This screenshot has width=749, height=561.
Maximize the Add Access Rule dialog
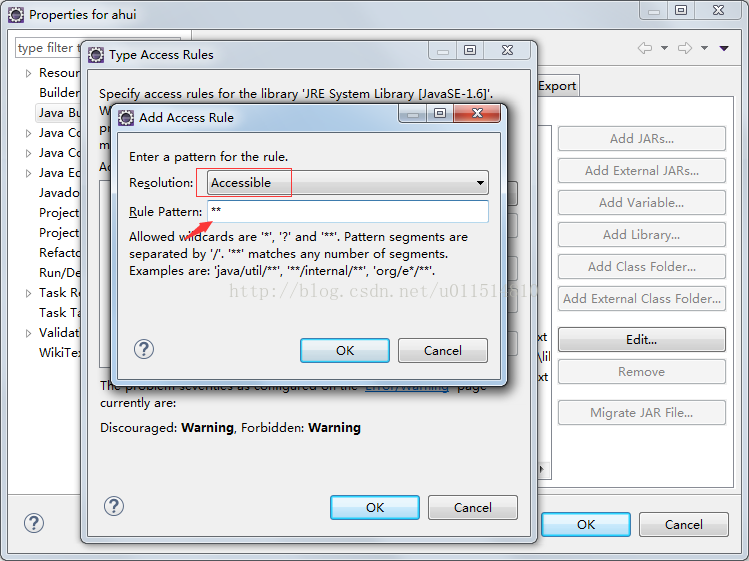pos(440,113)
